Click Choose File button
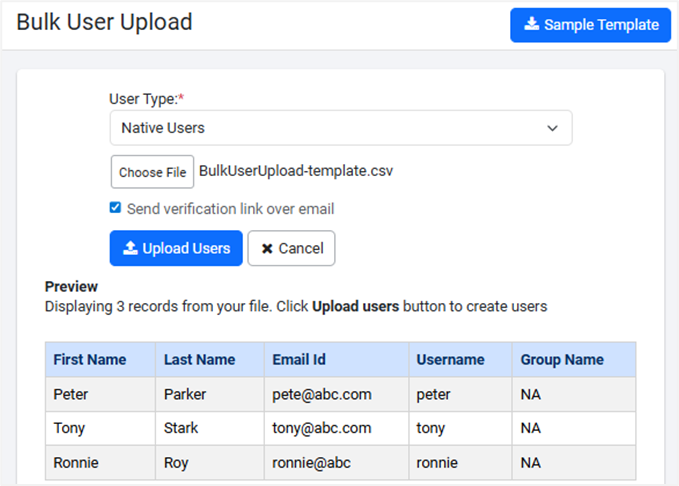 [152, 172]
